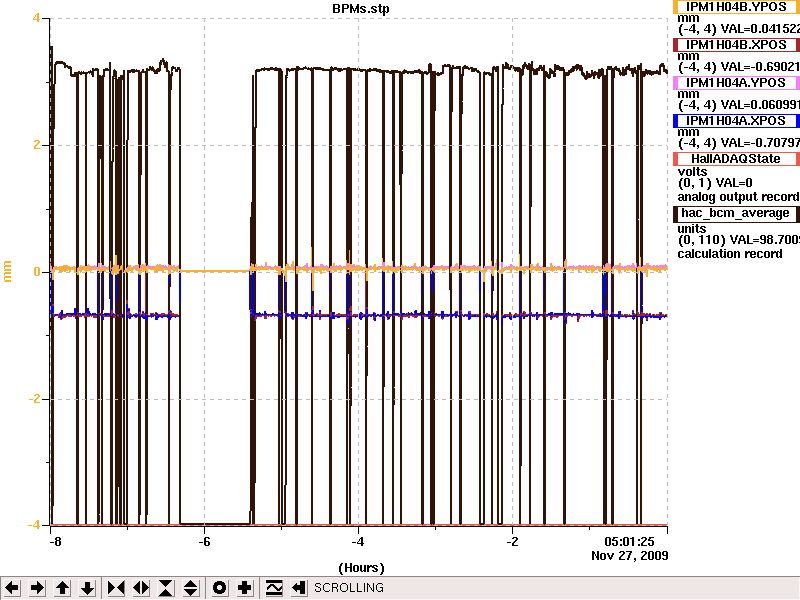Click the (-4, 4) VAL=0.060991 readout

739,105
